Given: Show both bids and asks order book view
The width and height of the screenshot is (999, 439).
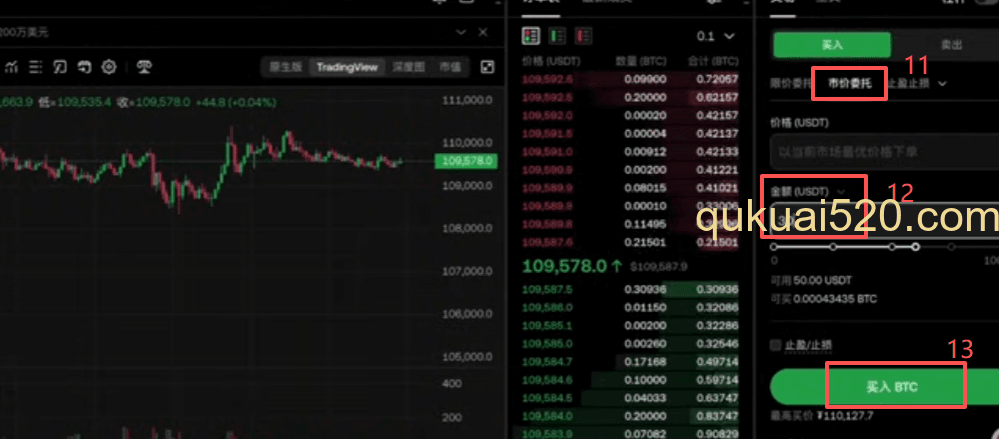Looking at the screenshot, I should click(530, 36).
